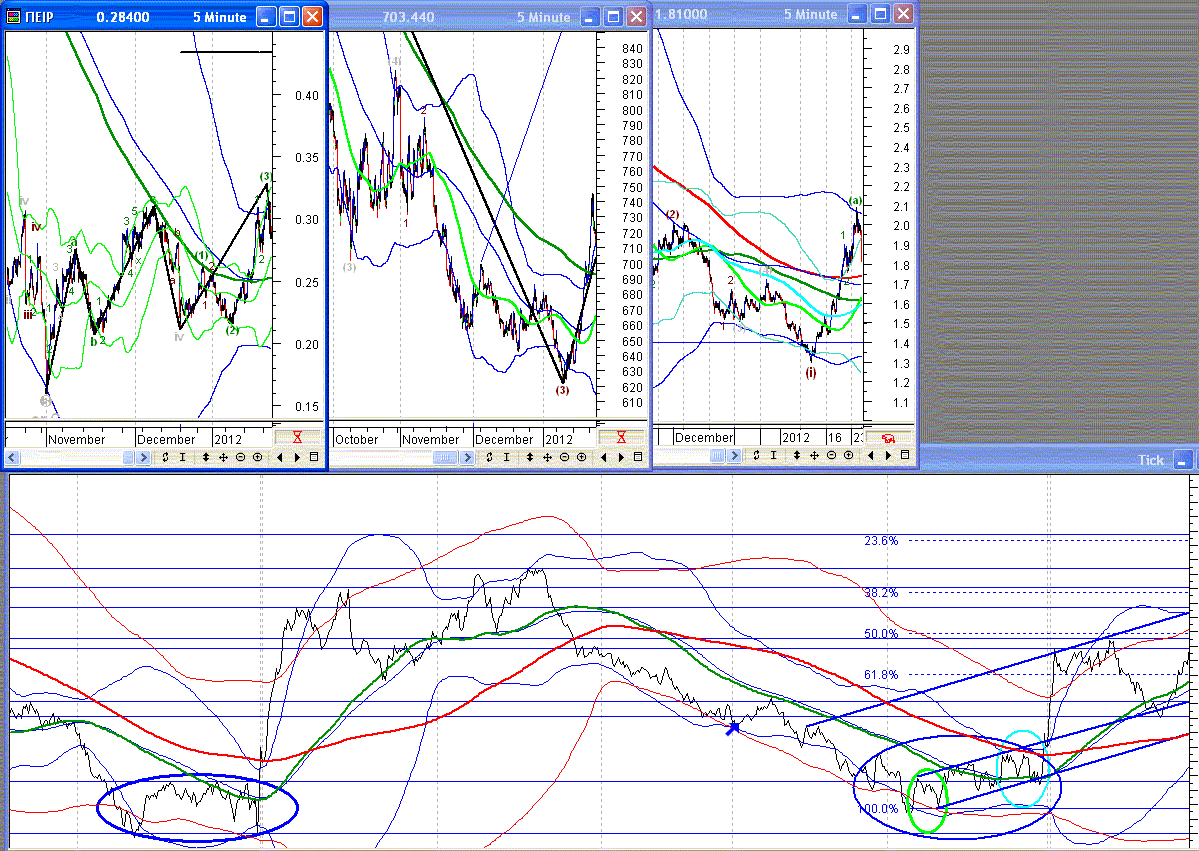1199x851 pixels.
Task: Step back with left triangle in 703.440 chart
Action: tap(603, 457)
